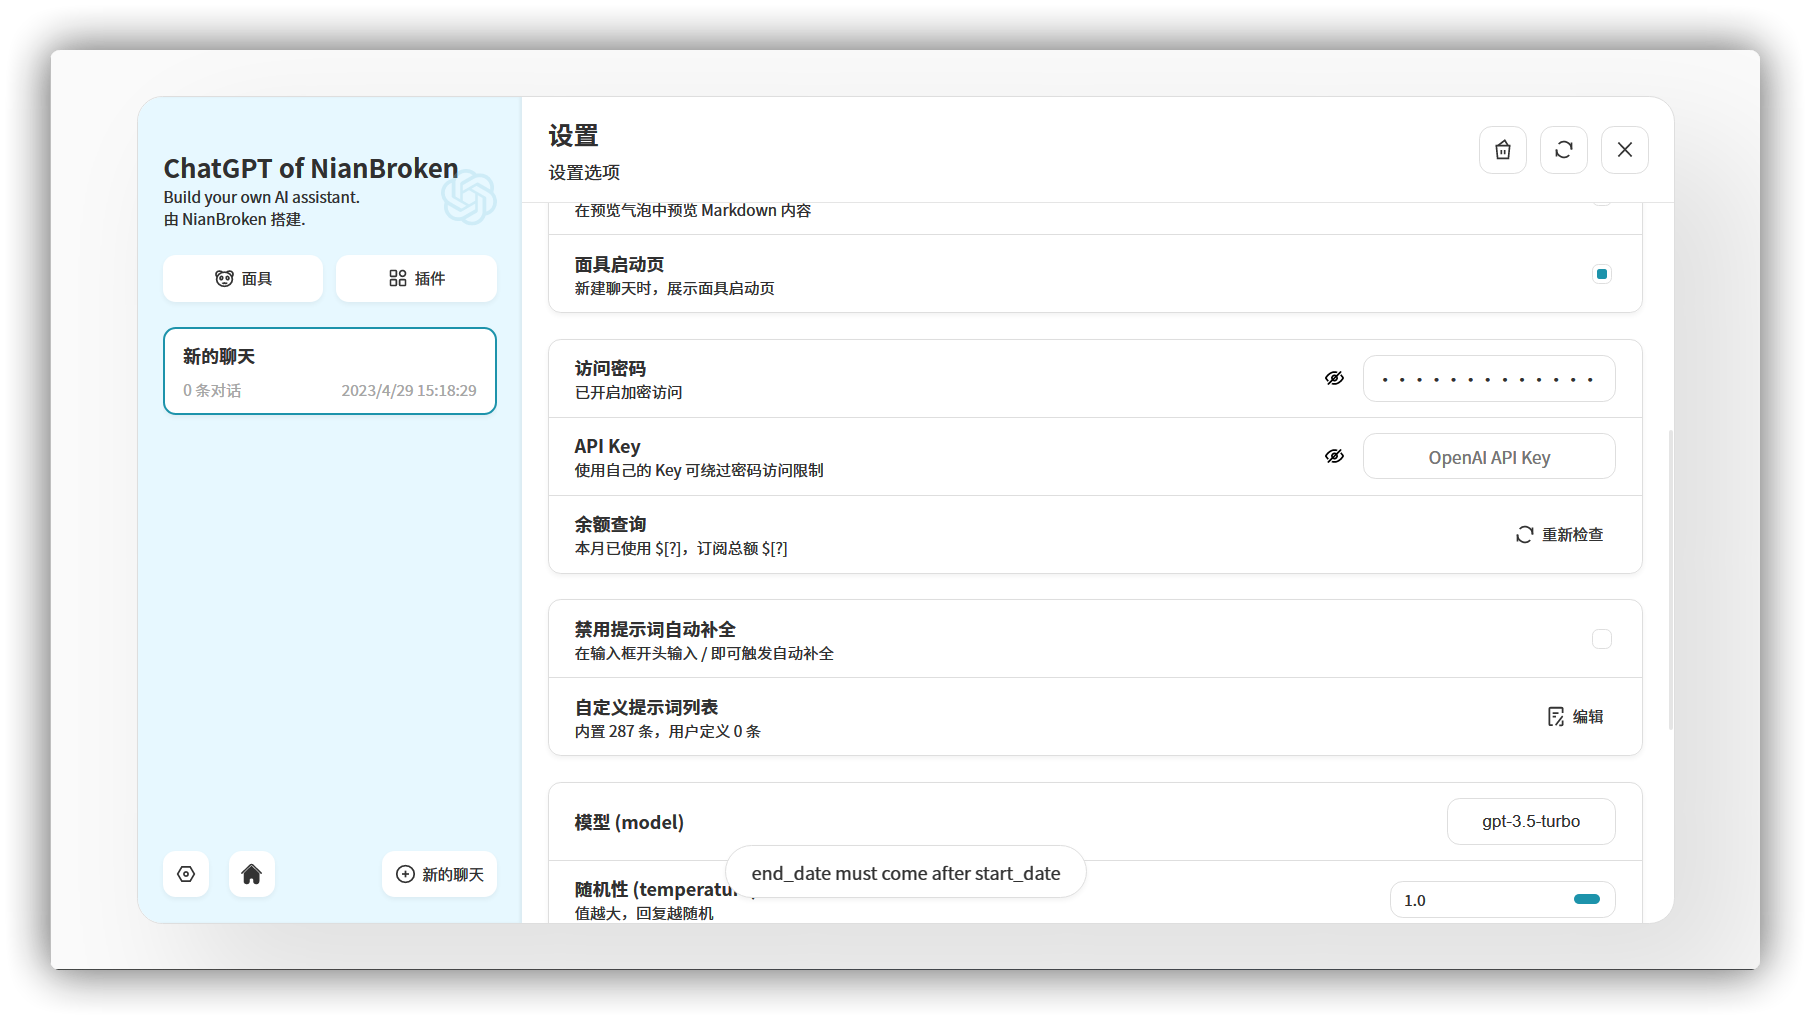
Task: Open the 面具 masks page
Action: (x=243, y=278)
